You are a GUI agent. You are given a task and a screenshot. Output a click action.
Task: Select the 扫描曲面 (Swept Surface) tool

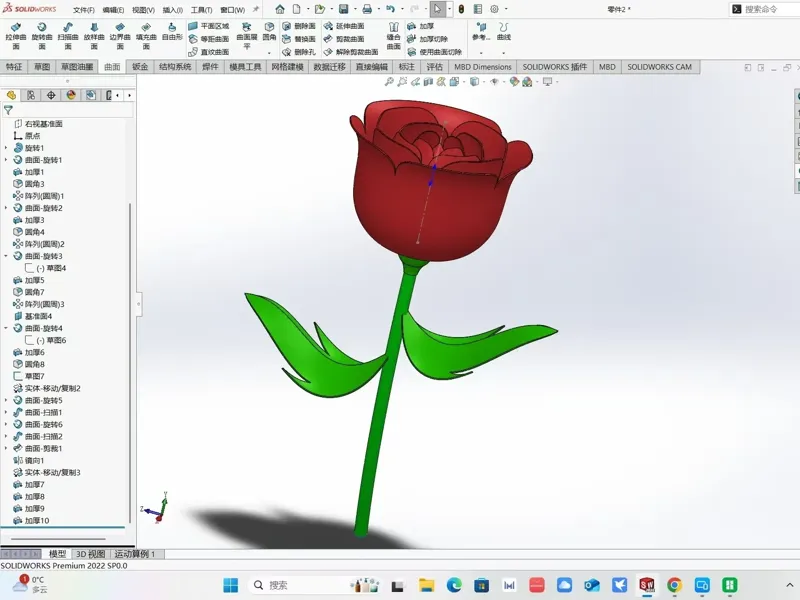[68, 36]
